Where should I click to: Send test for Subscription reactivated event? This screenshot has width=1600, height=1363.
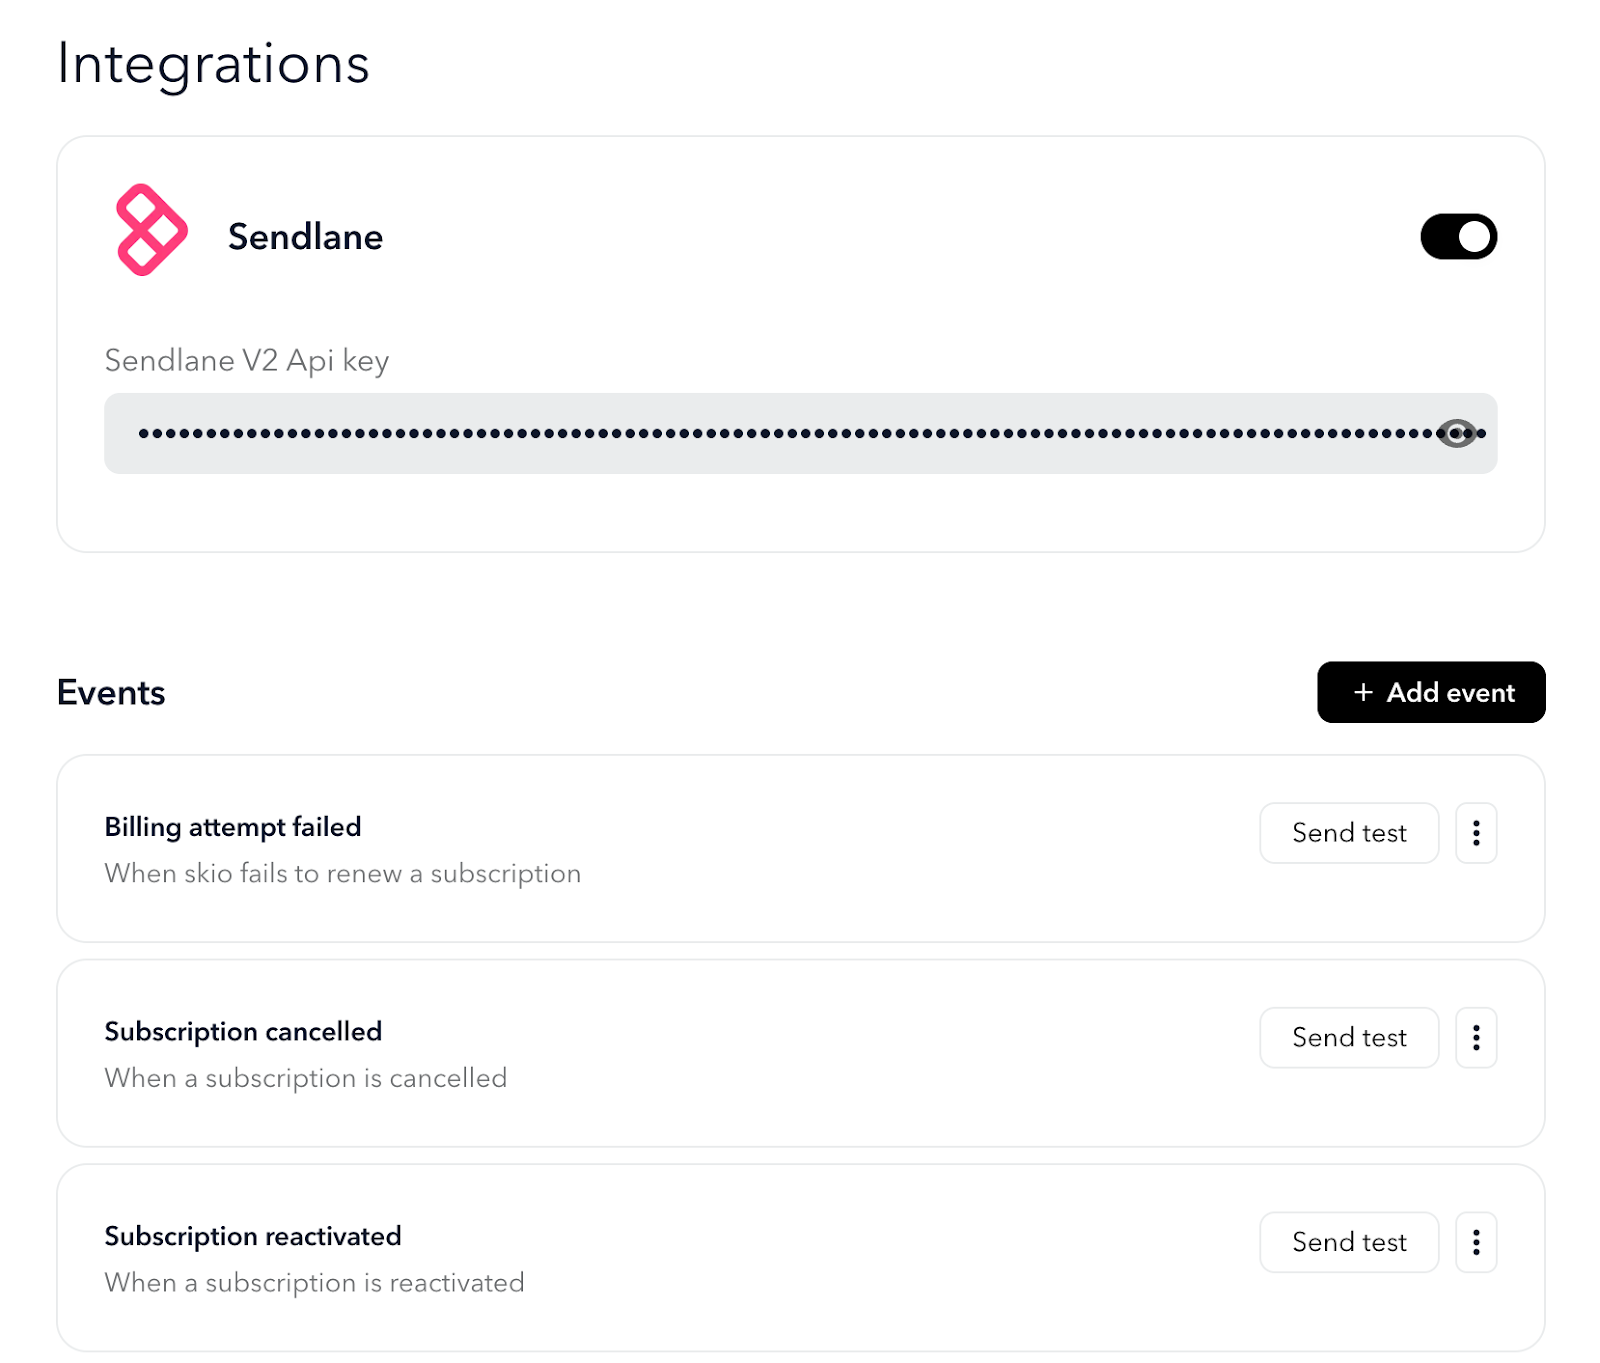point(1349,1242)
